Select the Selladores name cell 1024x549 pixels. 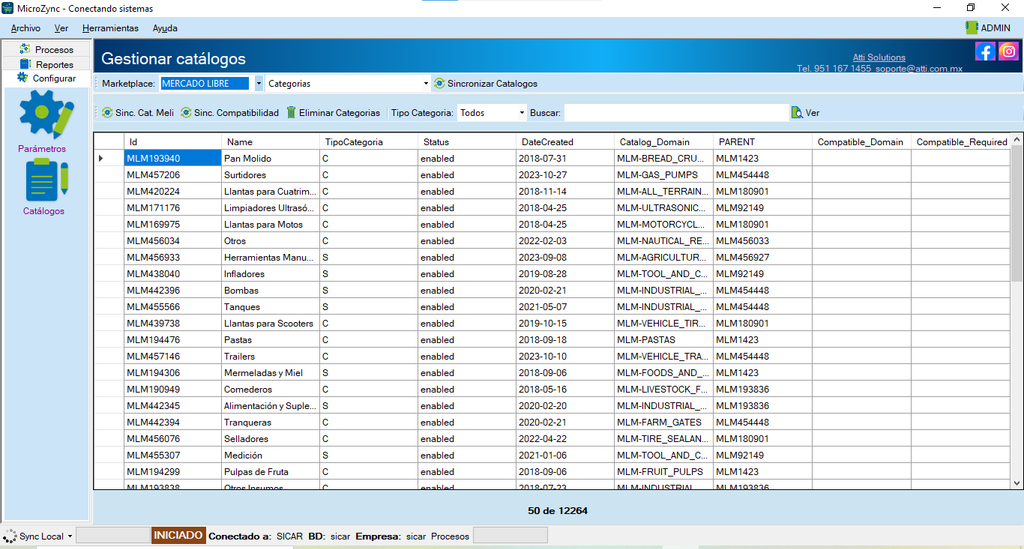pyautogui.click(x=270, y=439)
